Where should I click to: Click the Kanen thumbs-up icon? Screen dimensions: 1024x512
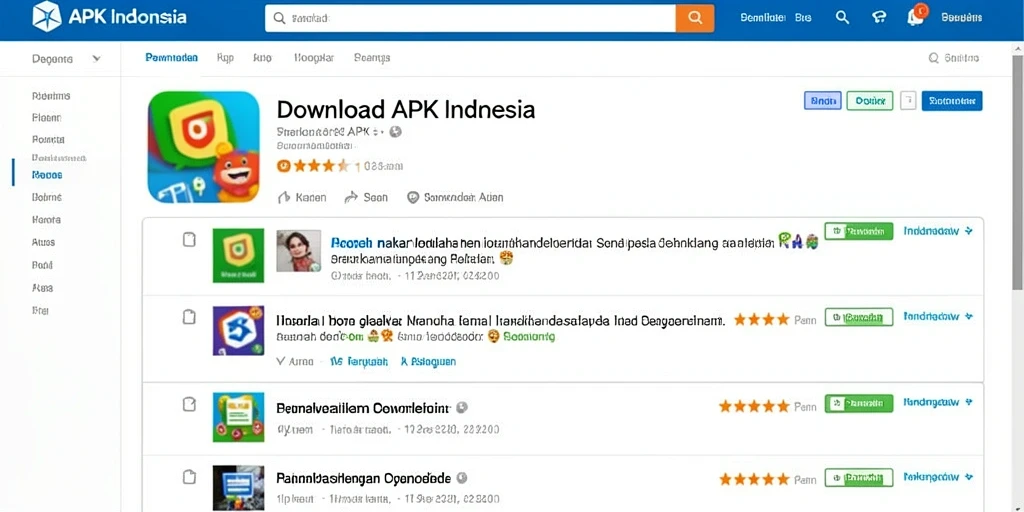(283, 197)
